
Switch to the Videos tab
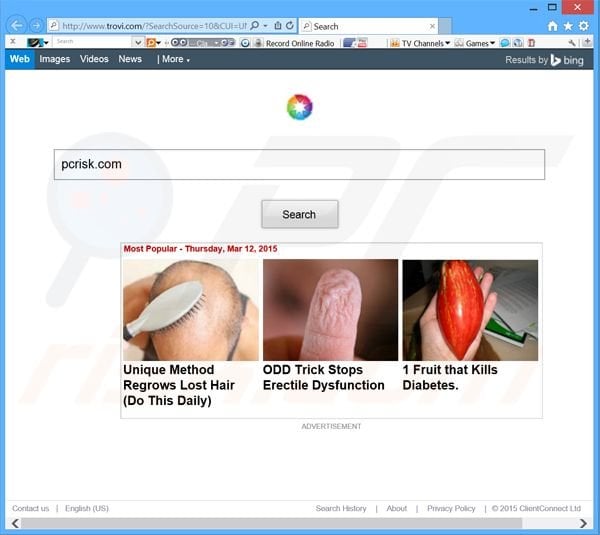click(x=94, y=59)
